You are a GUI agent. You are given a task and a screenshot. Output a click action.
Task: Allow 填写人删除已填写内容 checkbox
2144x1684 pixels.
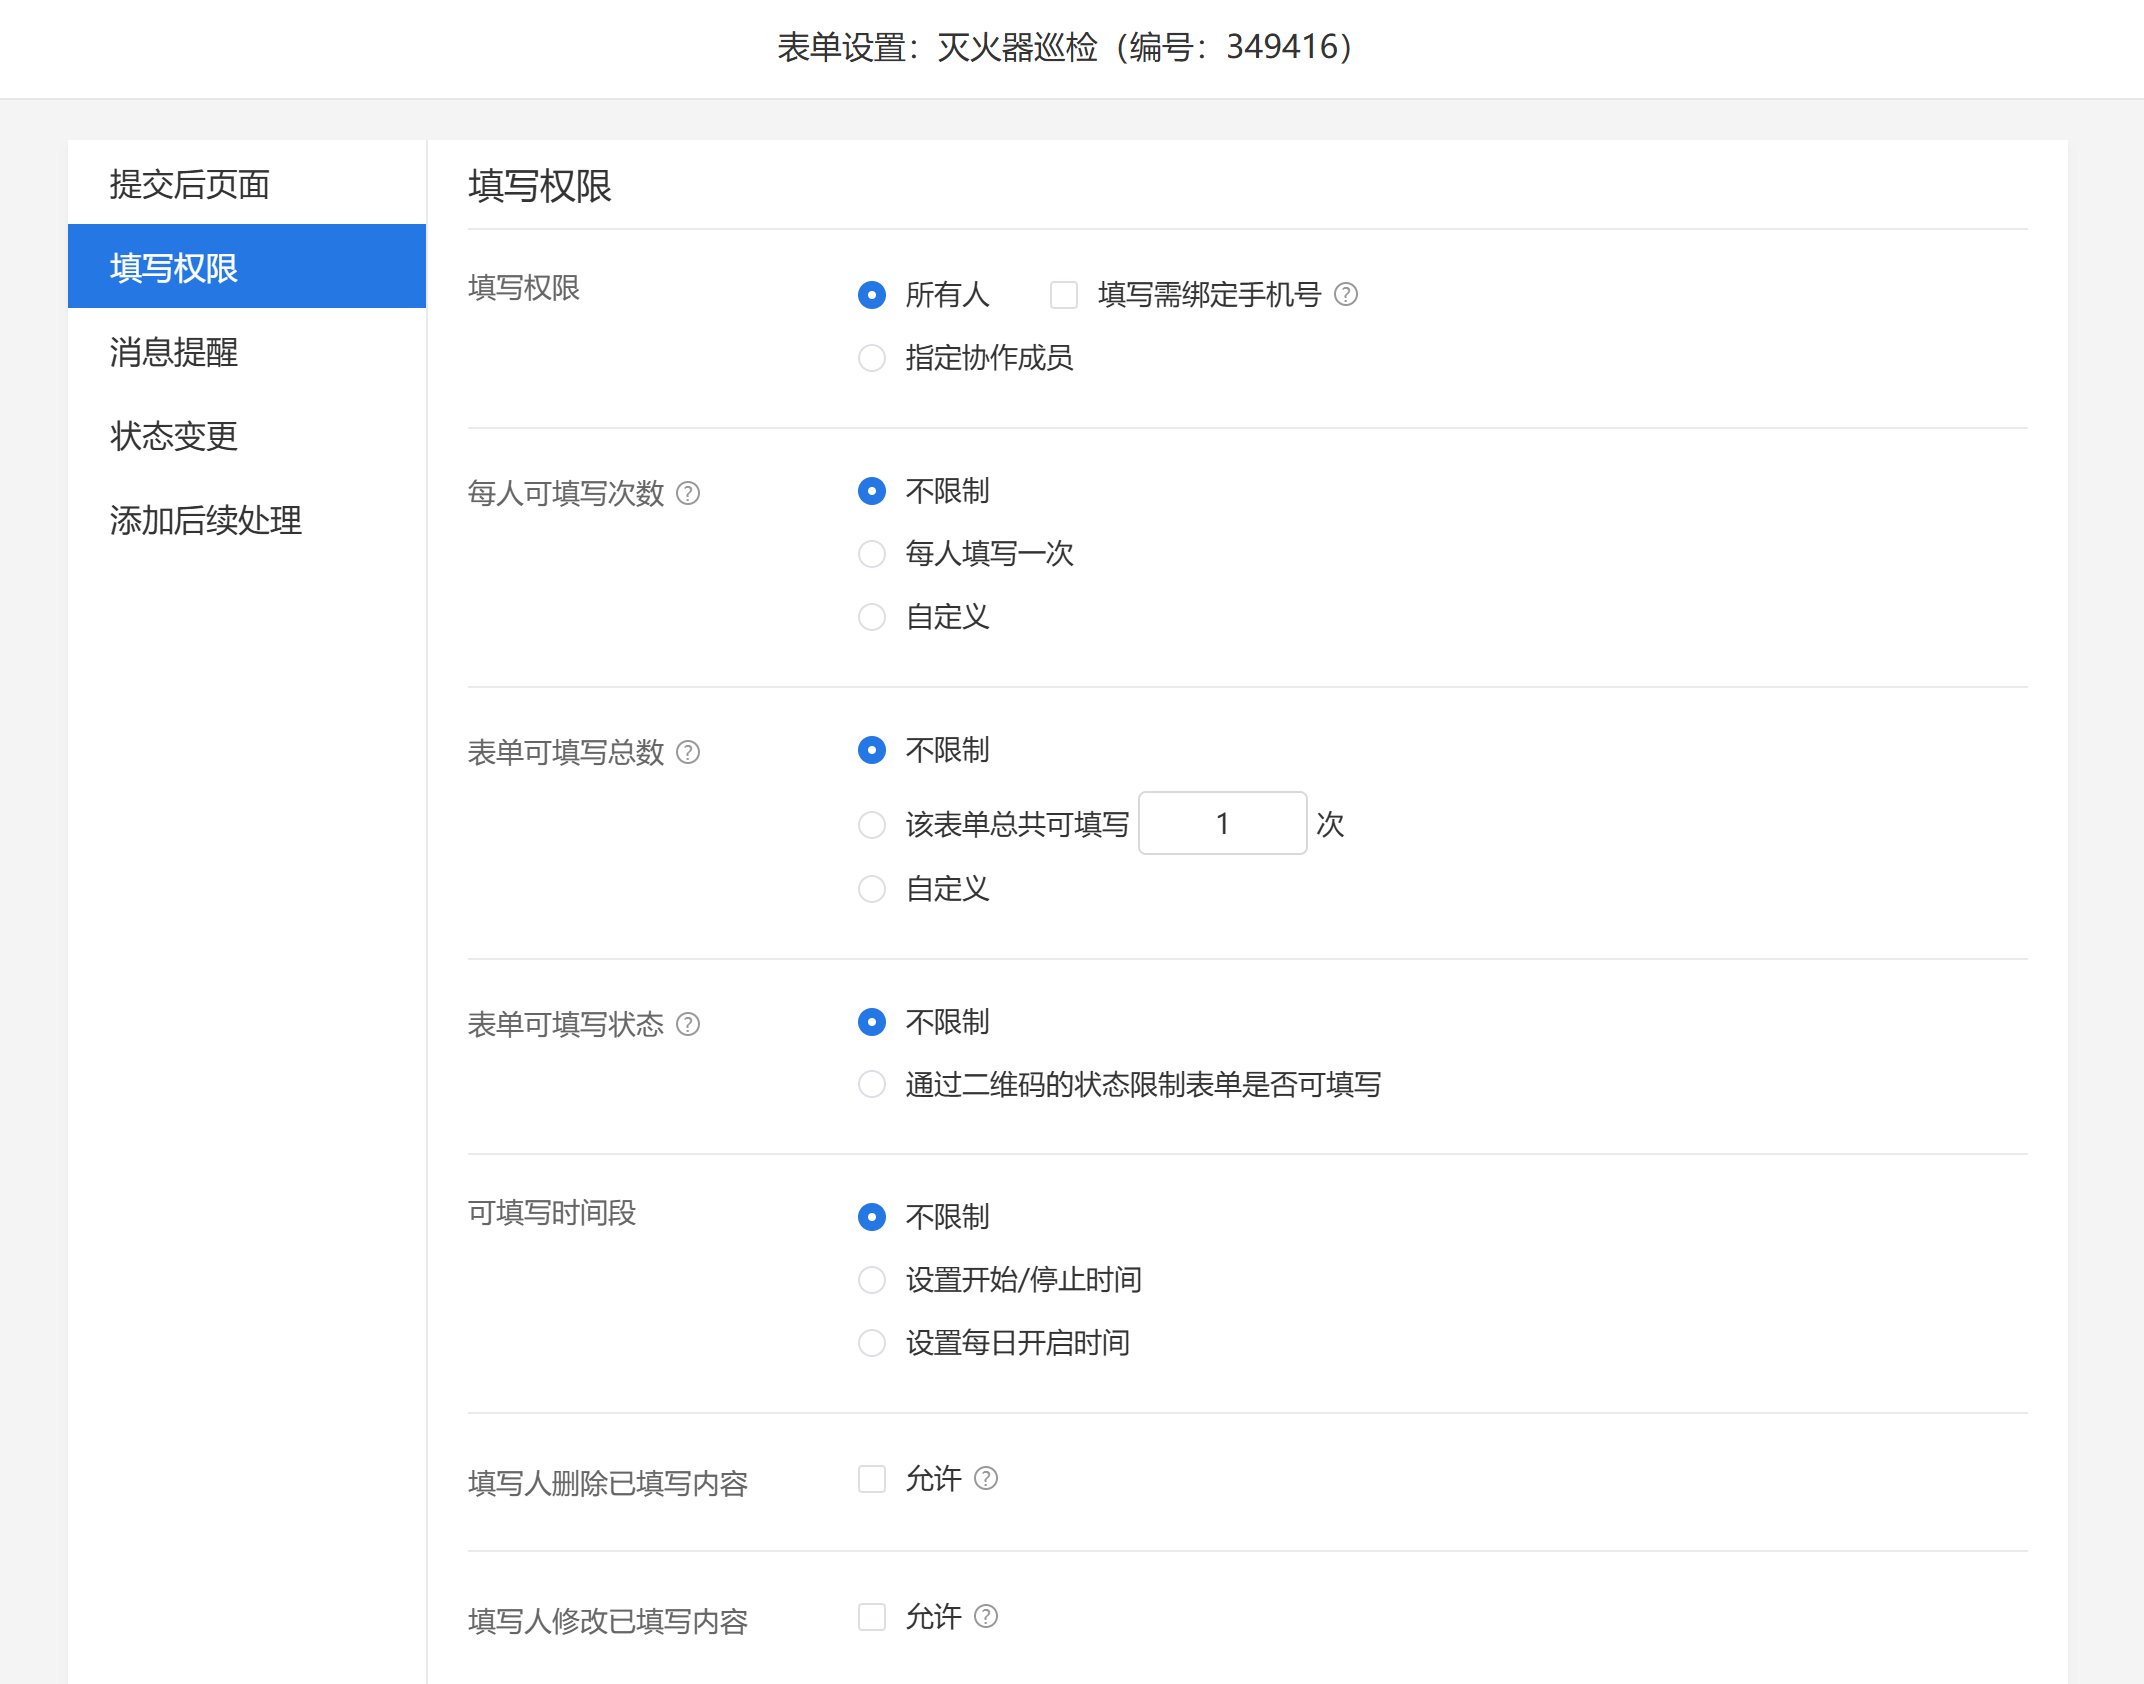872,1479
